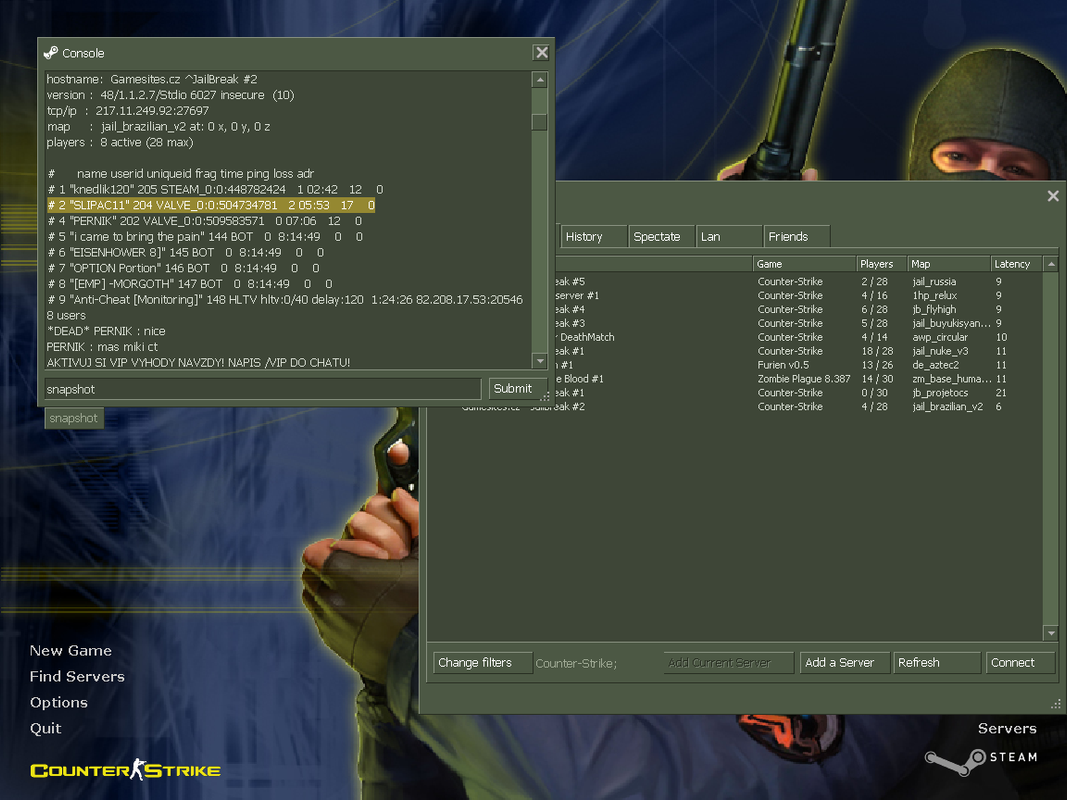
Task: Switch to the History tab
Action: (x=593, y=236)
